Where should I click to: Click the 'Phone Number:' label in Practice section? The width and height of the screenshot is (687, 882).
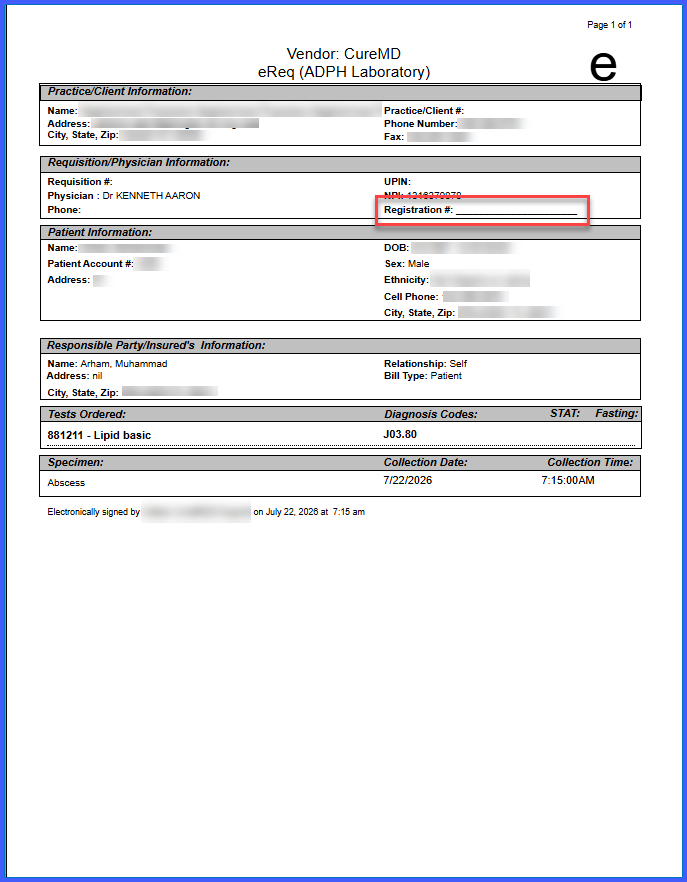(420, 124)
